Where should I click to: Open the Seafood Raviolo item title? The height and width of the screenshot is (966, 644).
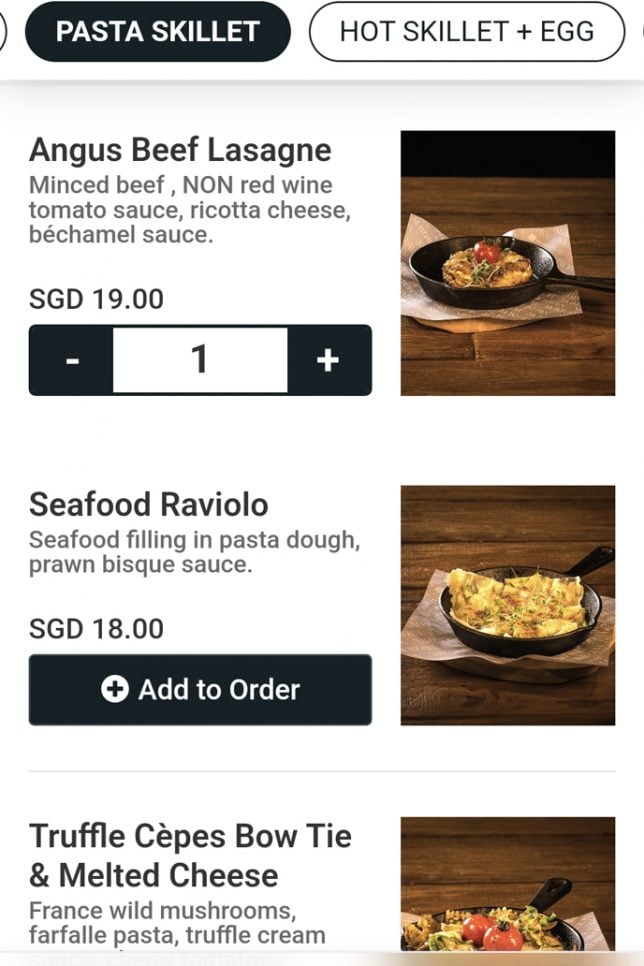pos(148,504)
